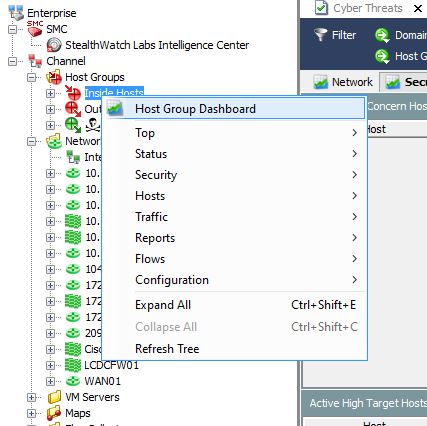
Task: Click the Maps folder icon
Action: pyautogui.click(x=54, y=413)
